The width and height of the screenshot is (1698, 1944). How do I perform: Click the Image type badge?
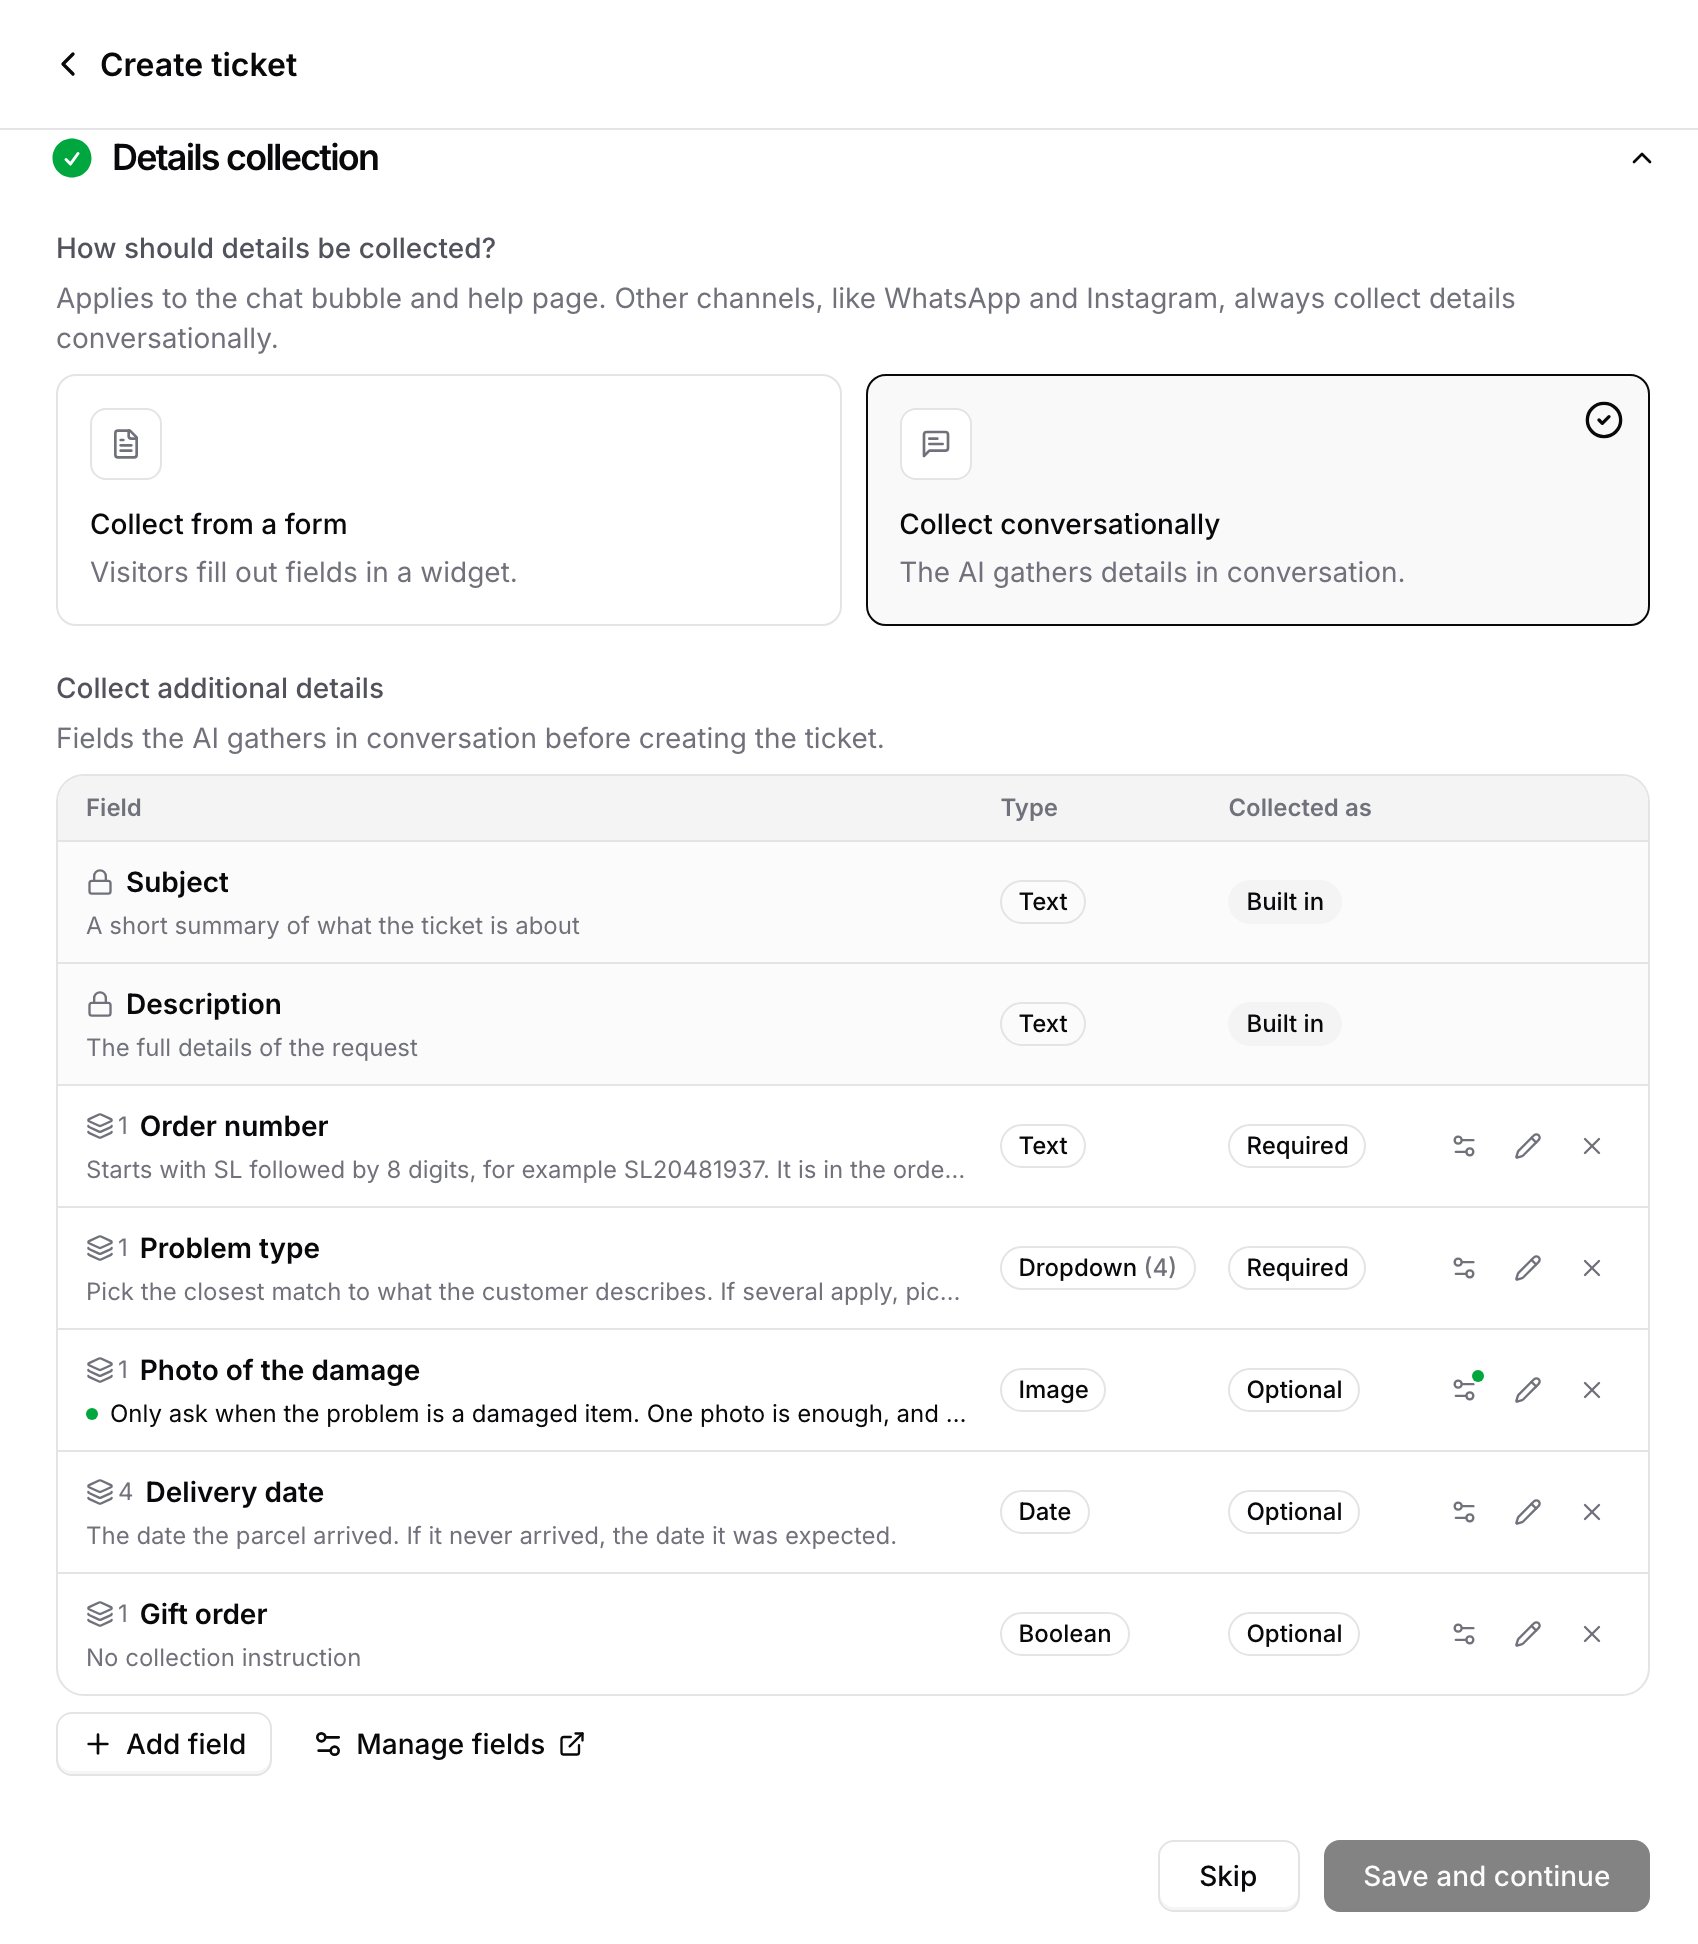tap(1053, 1390)
